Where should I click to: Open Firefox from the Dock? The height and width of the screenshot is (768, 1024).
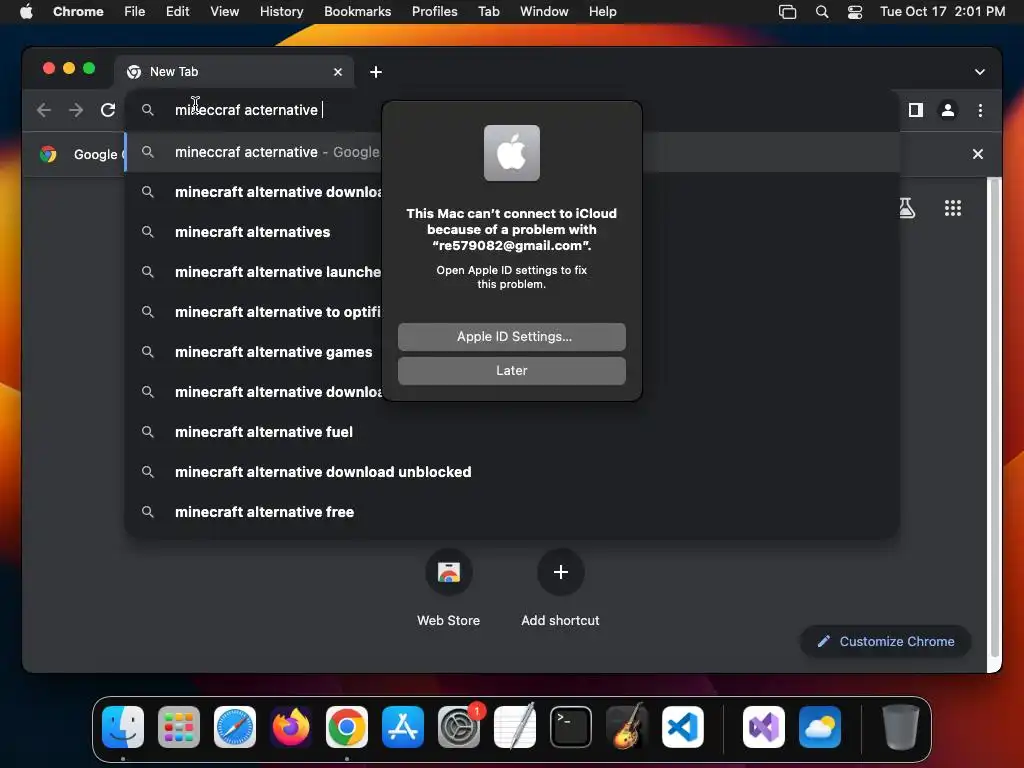tap(291, 727)
